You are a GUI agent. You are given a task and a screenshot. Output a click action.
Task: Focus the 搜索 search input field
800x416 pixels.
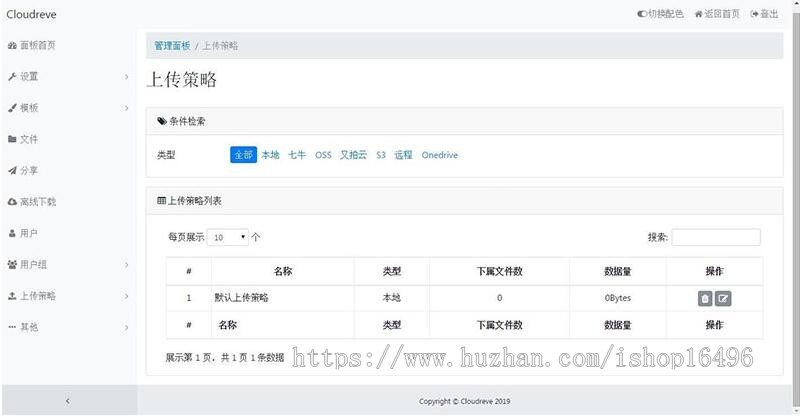716,237
